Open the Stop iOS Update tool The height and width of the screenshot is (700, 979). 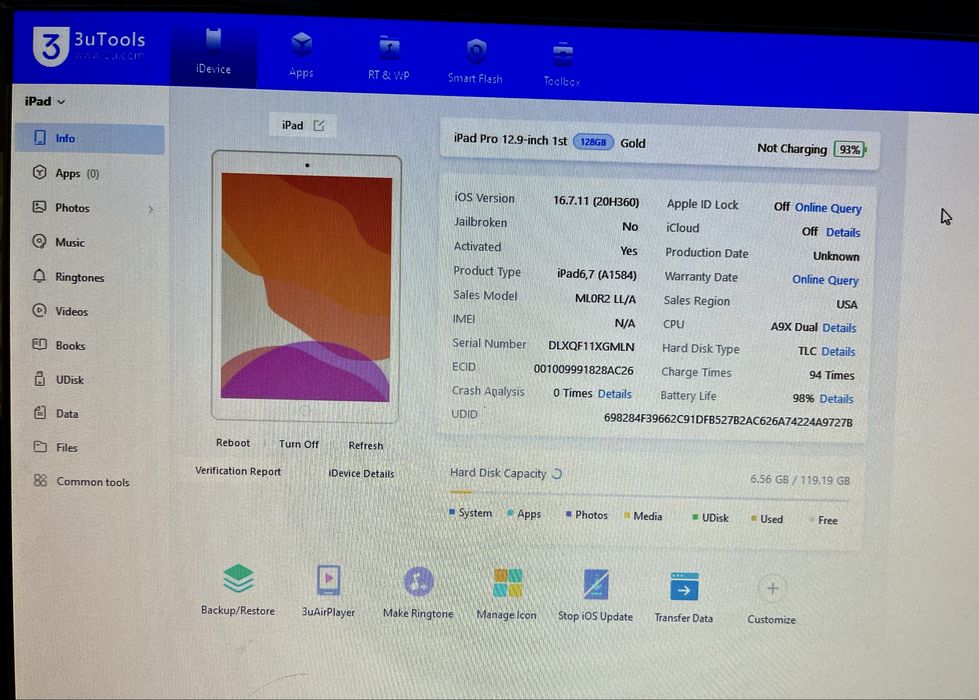(x=596, y=596)
